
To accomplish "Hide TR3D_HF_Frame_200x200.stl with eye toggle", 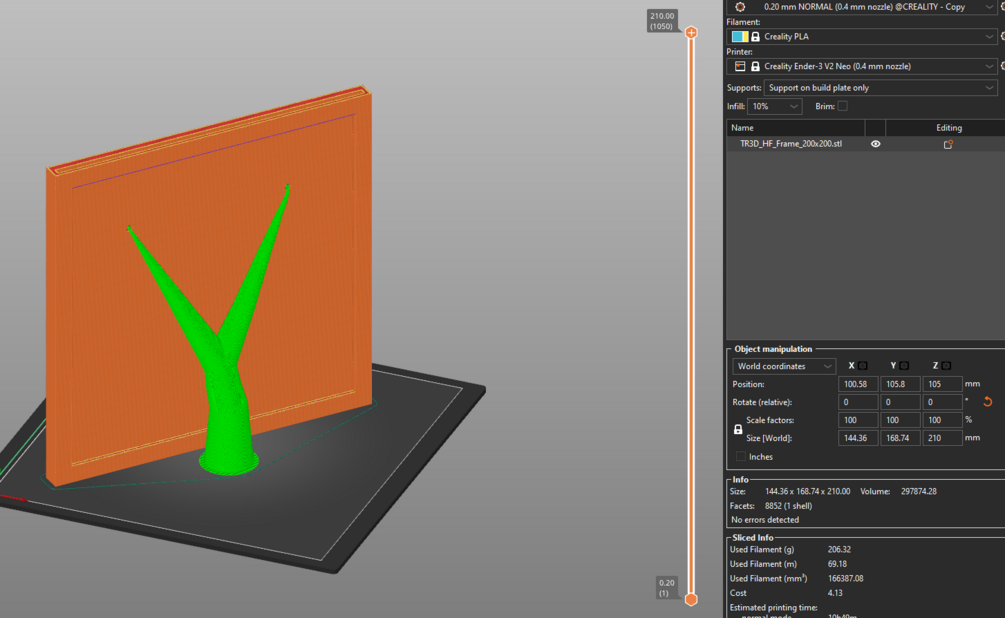I will (x=875, y=144).
